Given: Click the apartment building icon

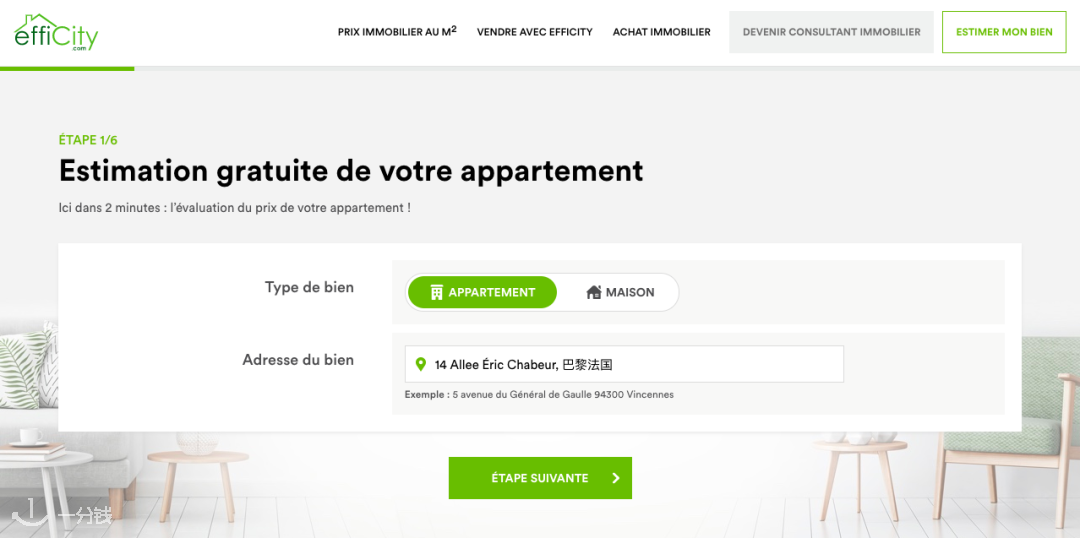Looking at the screenshot, I should pos(436,292).
